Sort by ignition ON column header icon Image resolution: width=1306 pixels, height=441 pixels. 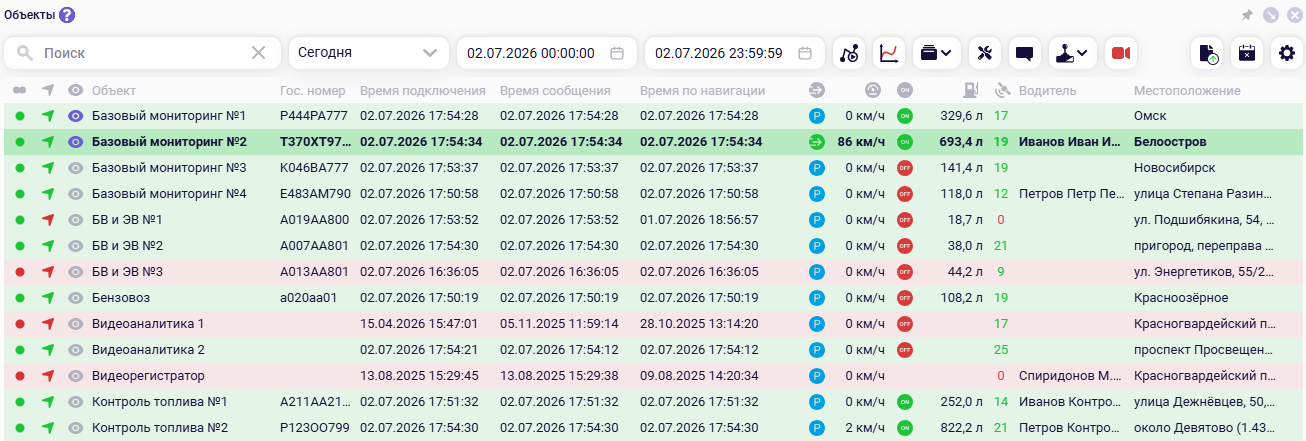coord(904,91)
